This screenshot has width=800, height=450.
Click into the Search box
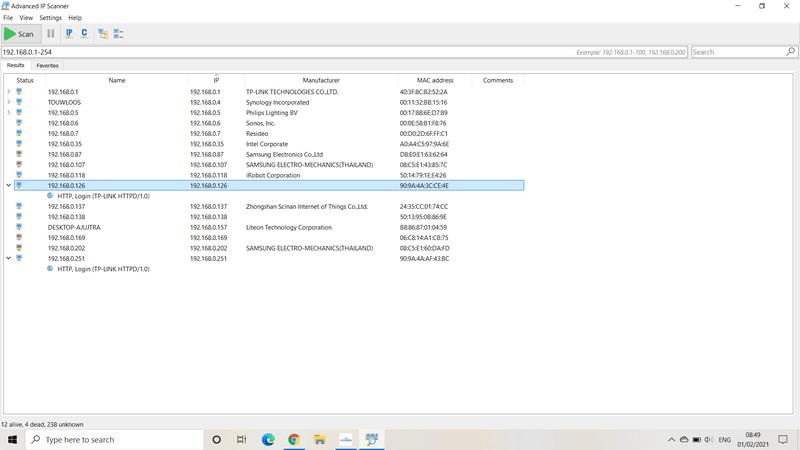(738, 52)
